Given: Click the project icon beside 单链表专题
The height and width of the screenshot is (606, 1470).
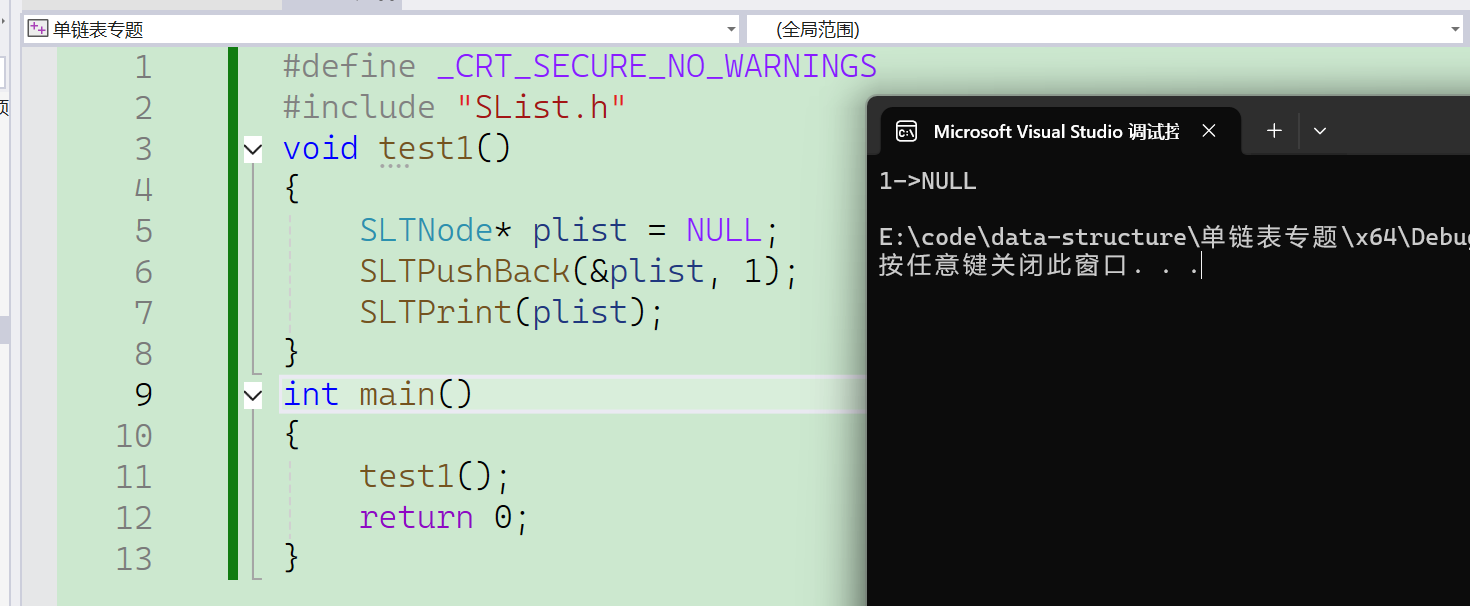Looking at the screenshot, I should click(x=38, y=29).
